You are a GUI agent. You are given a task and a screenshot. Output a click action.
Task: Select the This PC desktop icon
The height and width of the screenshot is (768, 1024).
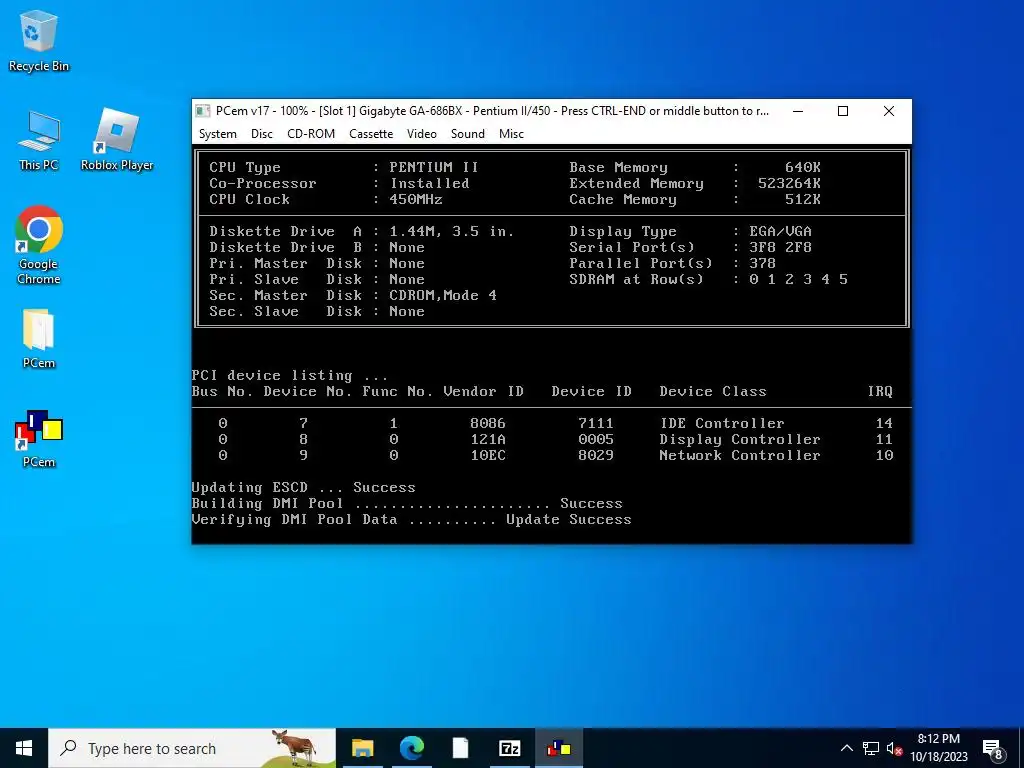point(39,140)
